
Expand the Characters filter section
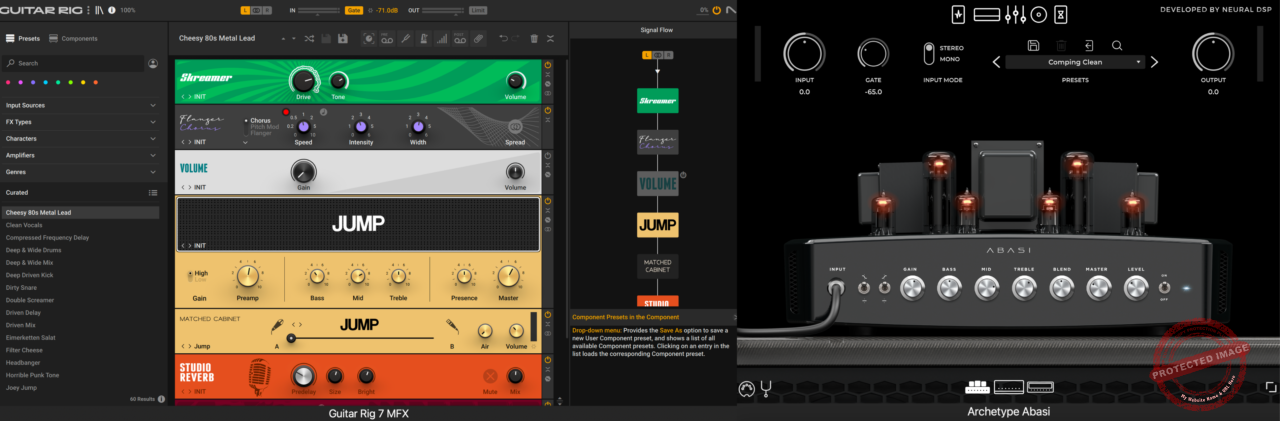(x=80, y=139)
